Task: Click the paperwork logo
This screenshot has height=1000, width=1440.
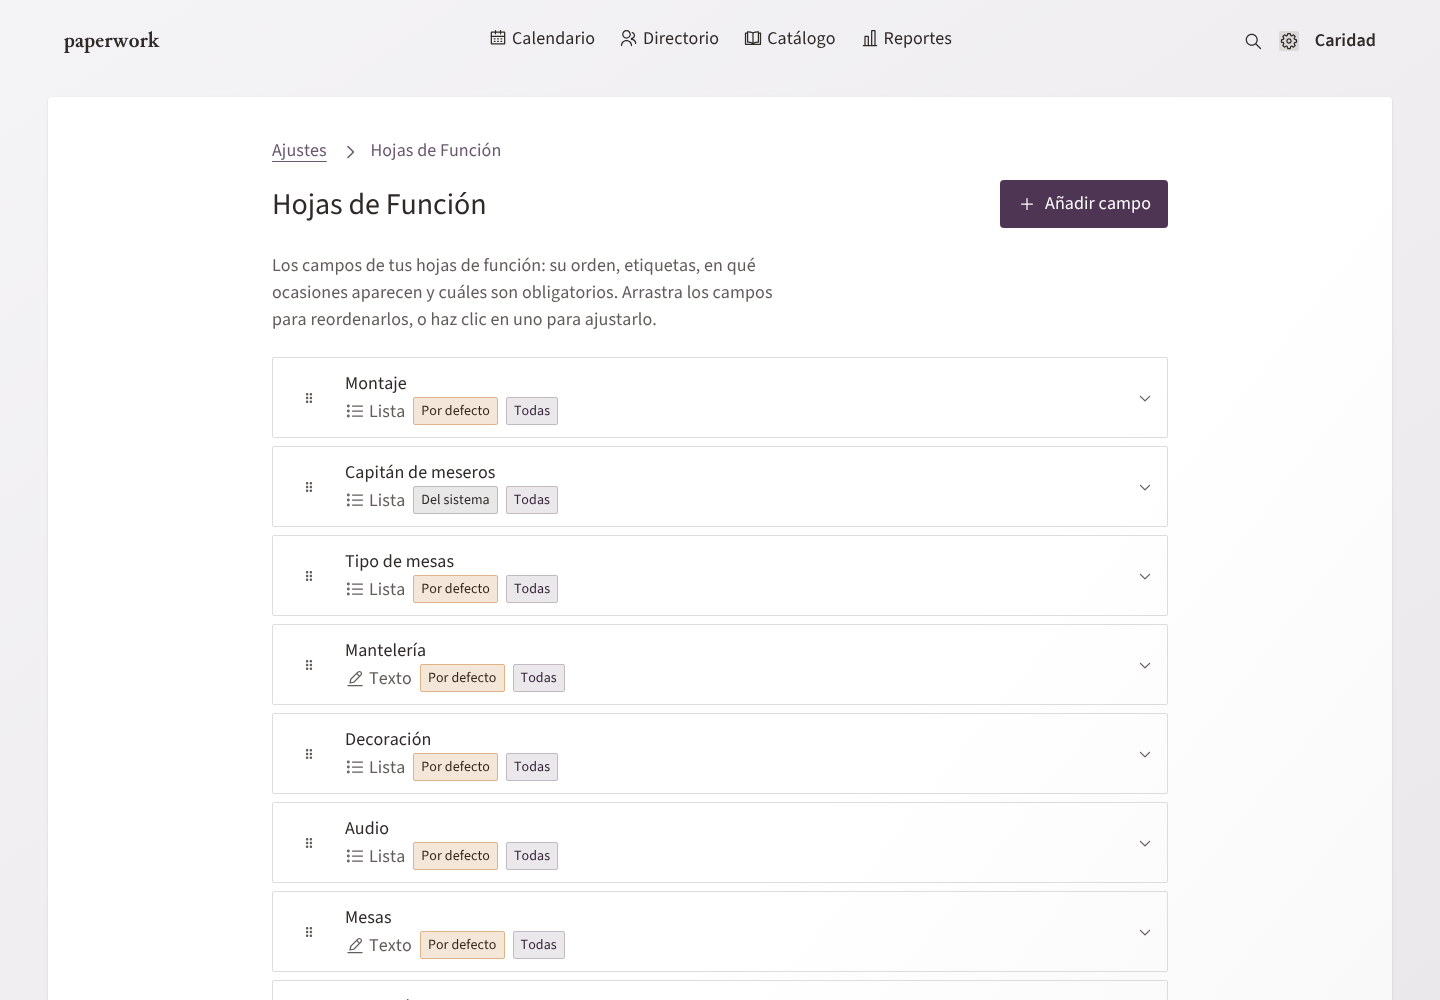Action: click(x=112, y=41)
